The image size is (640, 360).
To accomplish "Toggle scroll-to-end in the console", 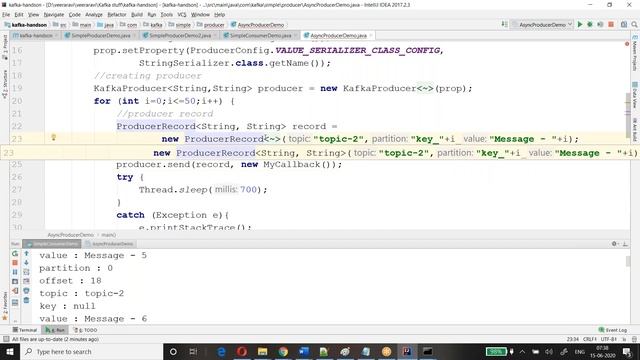I will pyautogui.click(x=26, y=281).
